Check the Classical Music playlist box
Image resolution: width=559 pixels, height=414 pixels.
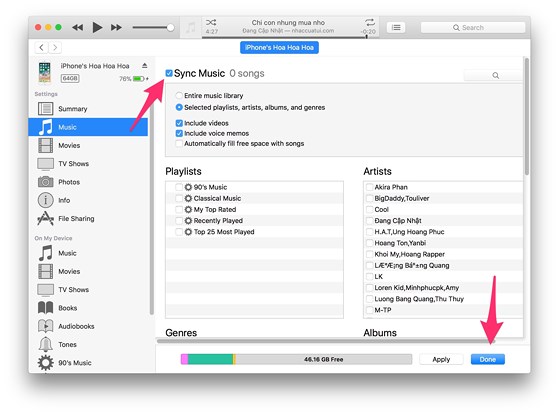click(x=179, y=198)
